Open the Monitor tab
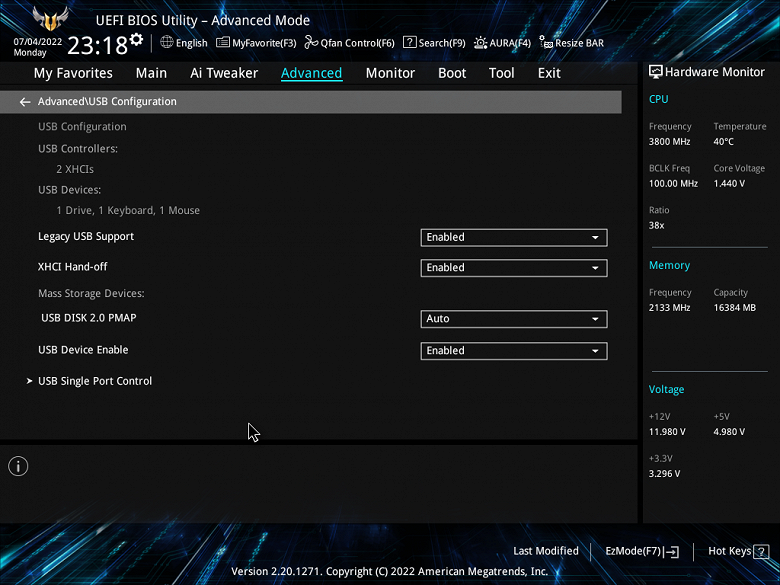This screenshot has width=780, height=585. (390, 73)
